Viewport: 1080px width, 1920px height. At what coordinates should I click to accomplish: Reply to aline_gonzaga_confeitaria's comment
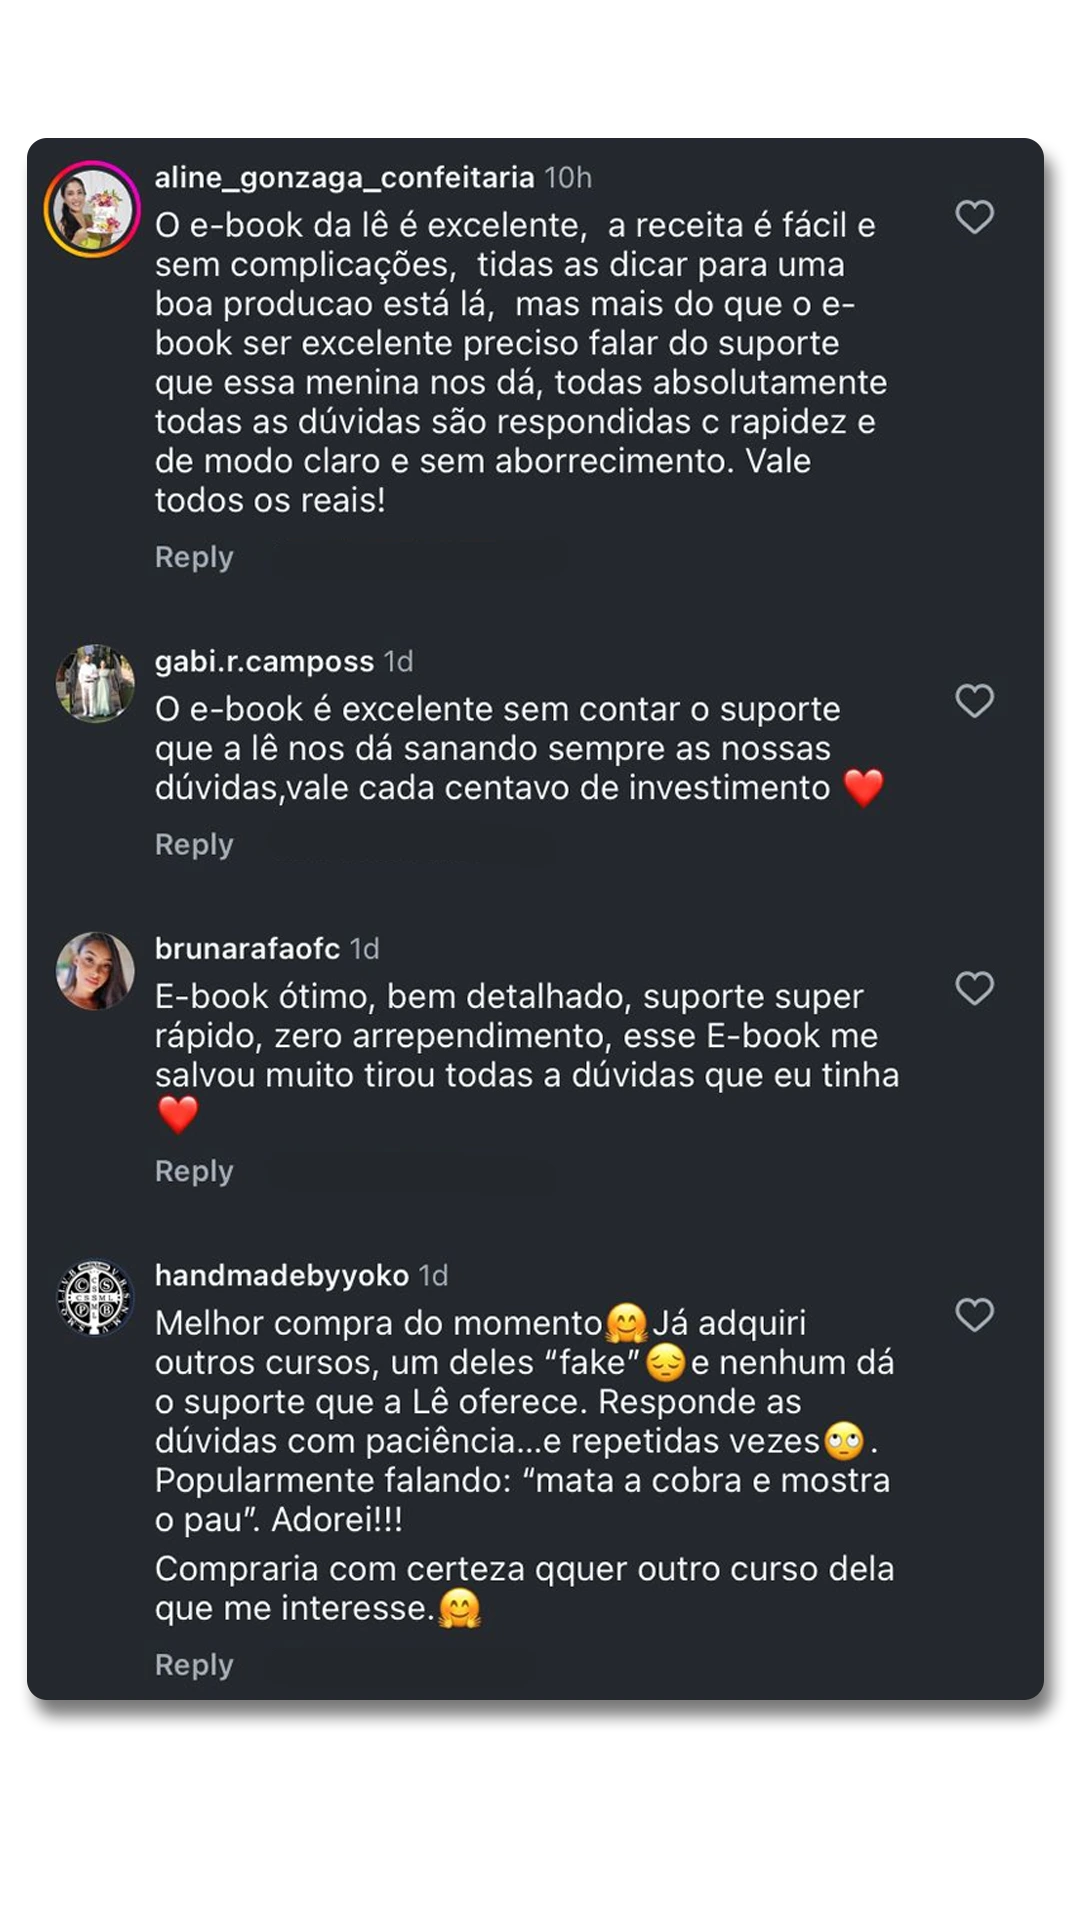tap(194, 557)
